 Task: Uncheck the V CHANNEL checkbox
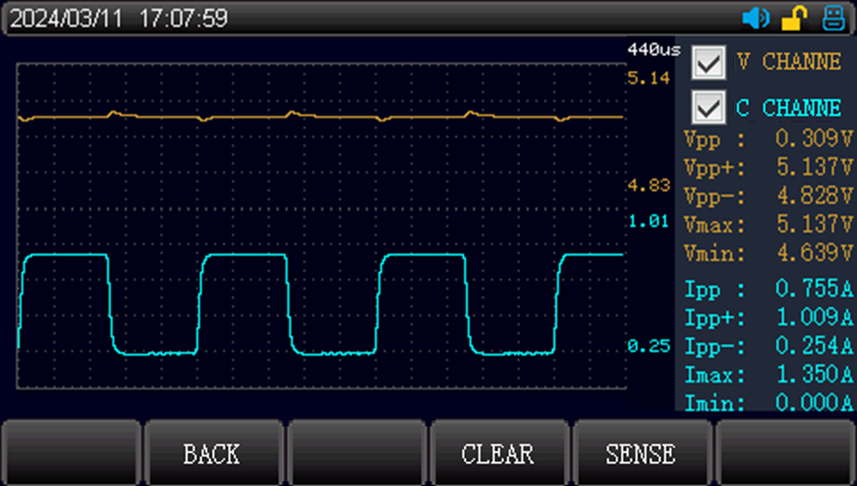[x=708, y=63]
